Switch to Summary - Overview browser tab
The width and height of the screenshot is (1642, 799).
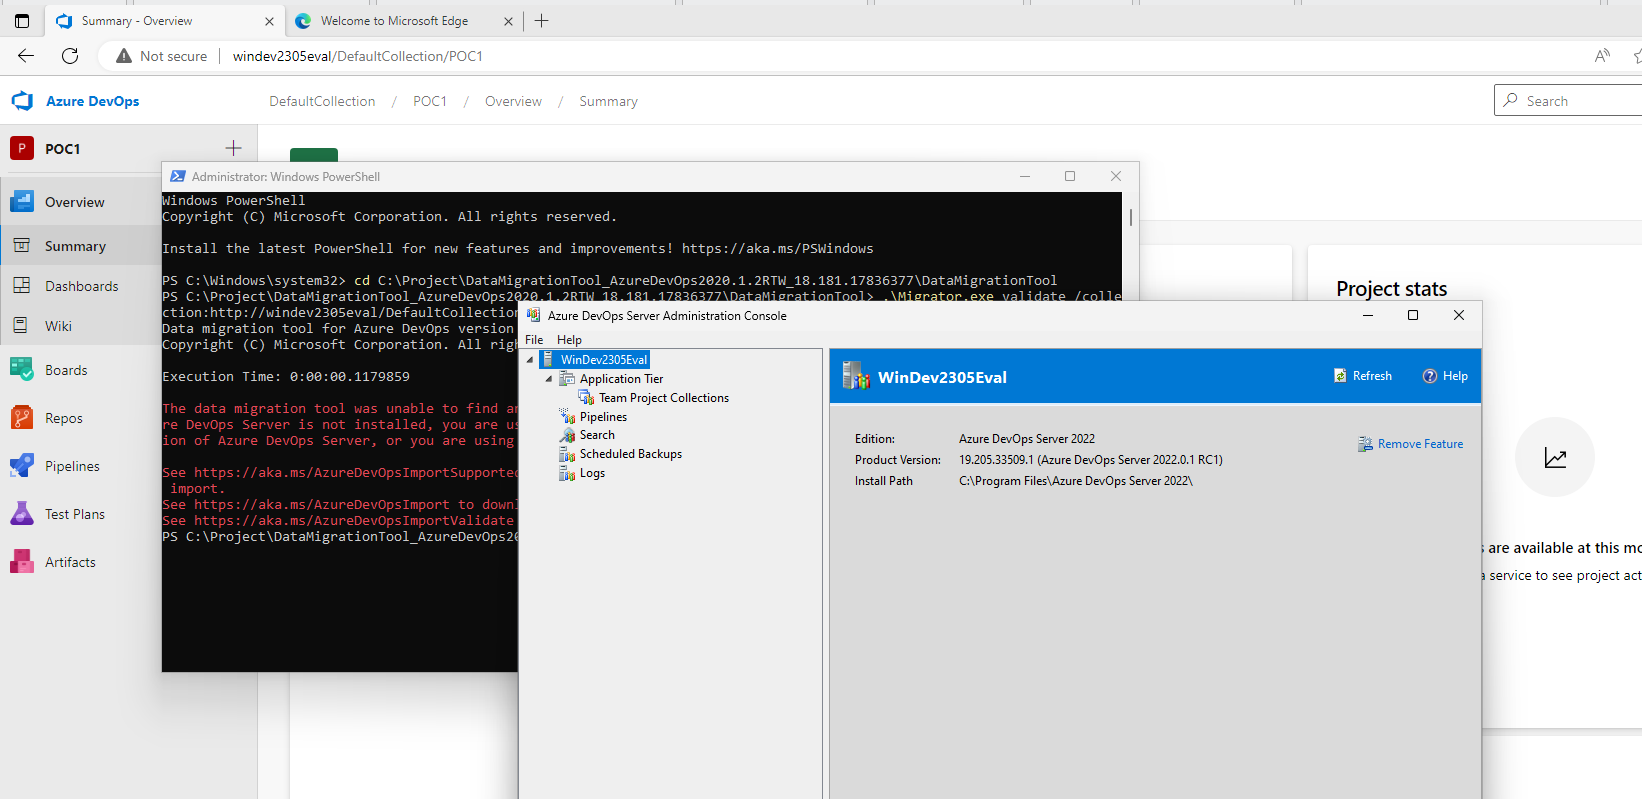[165, 21]
